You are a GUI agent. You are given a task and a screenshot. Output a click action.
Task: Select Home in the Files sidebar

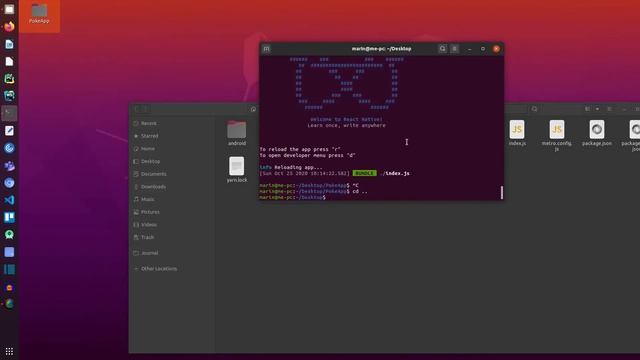click(x=172, y=149)
